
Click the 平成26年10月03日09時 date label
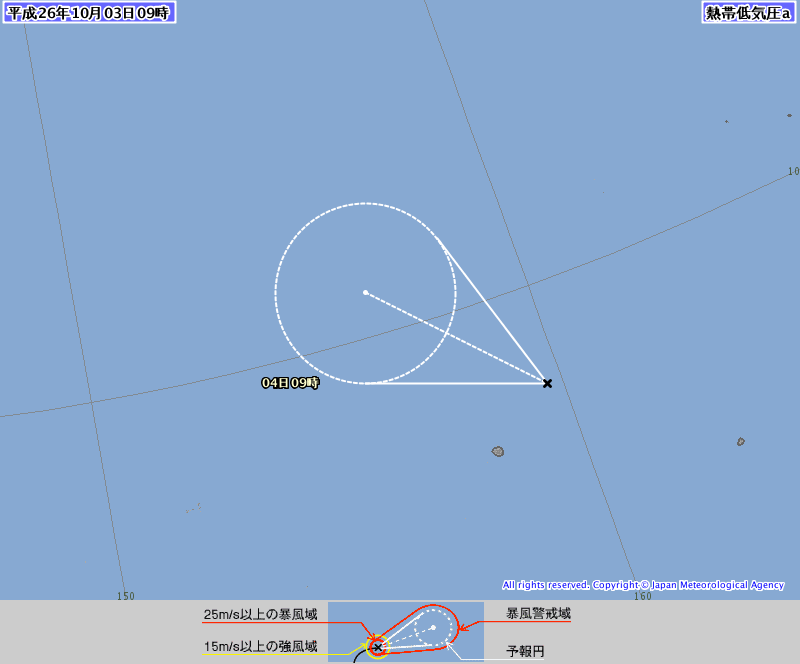[89, 13]
